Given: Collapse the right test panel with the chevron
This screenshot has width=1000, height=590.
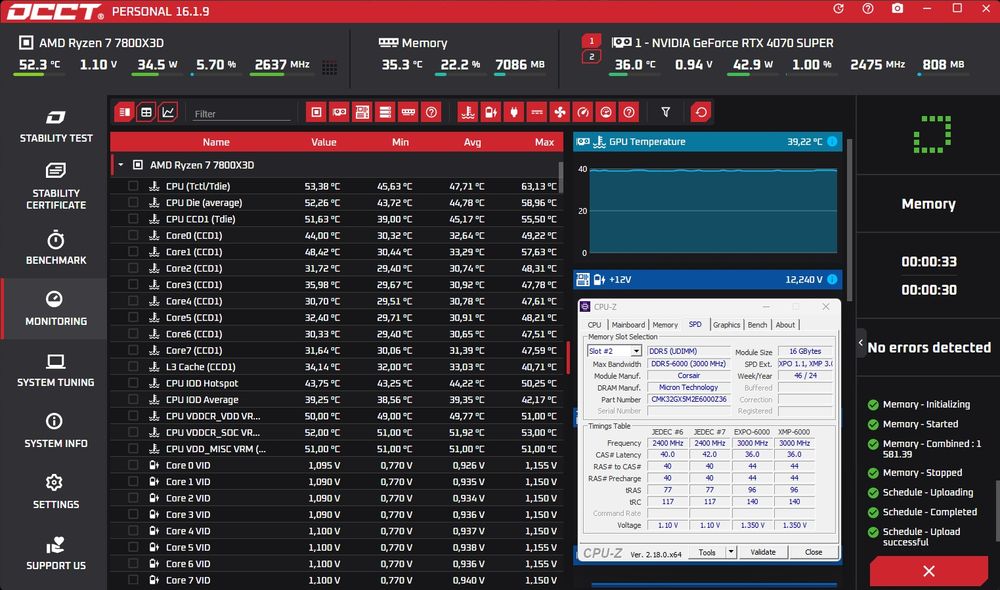Looking at the screenshot, I should click(861, 343).
